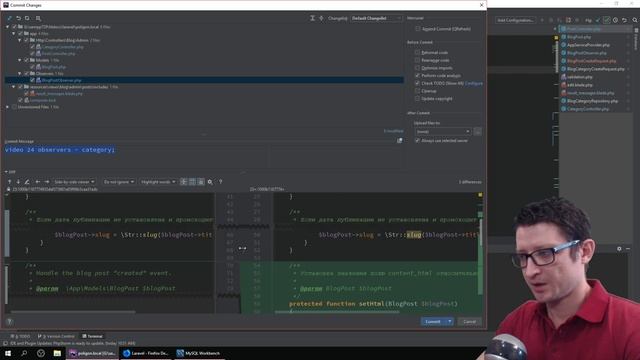This screenshot has width=640, height=360.
Task: Enable Update copyright checkbox
Action: click(x=417, y=98)
